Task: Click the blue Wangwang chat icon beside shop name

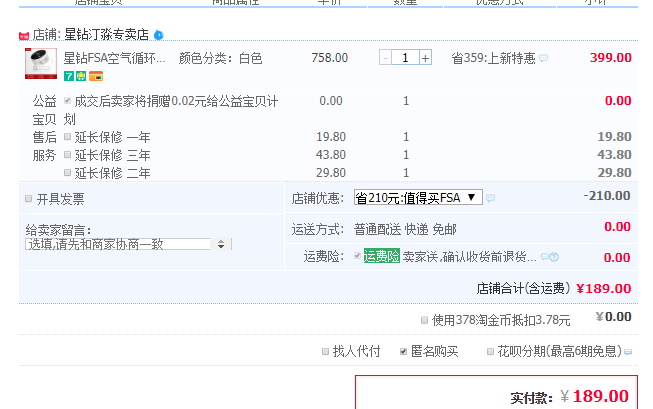Action: (159, 35)
